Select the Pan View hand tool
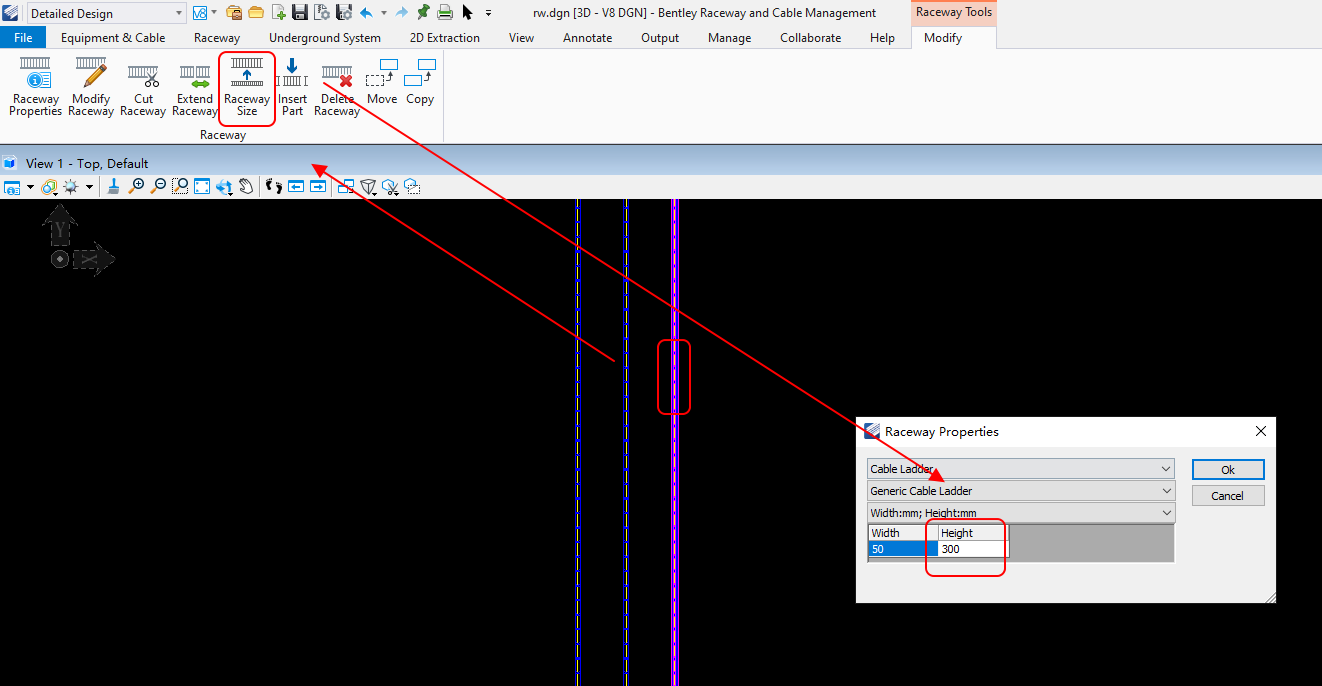 tap(245, 187)
